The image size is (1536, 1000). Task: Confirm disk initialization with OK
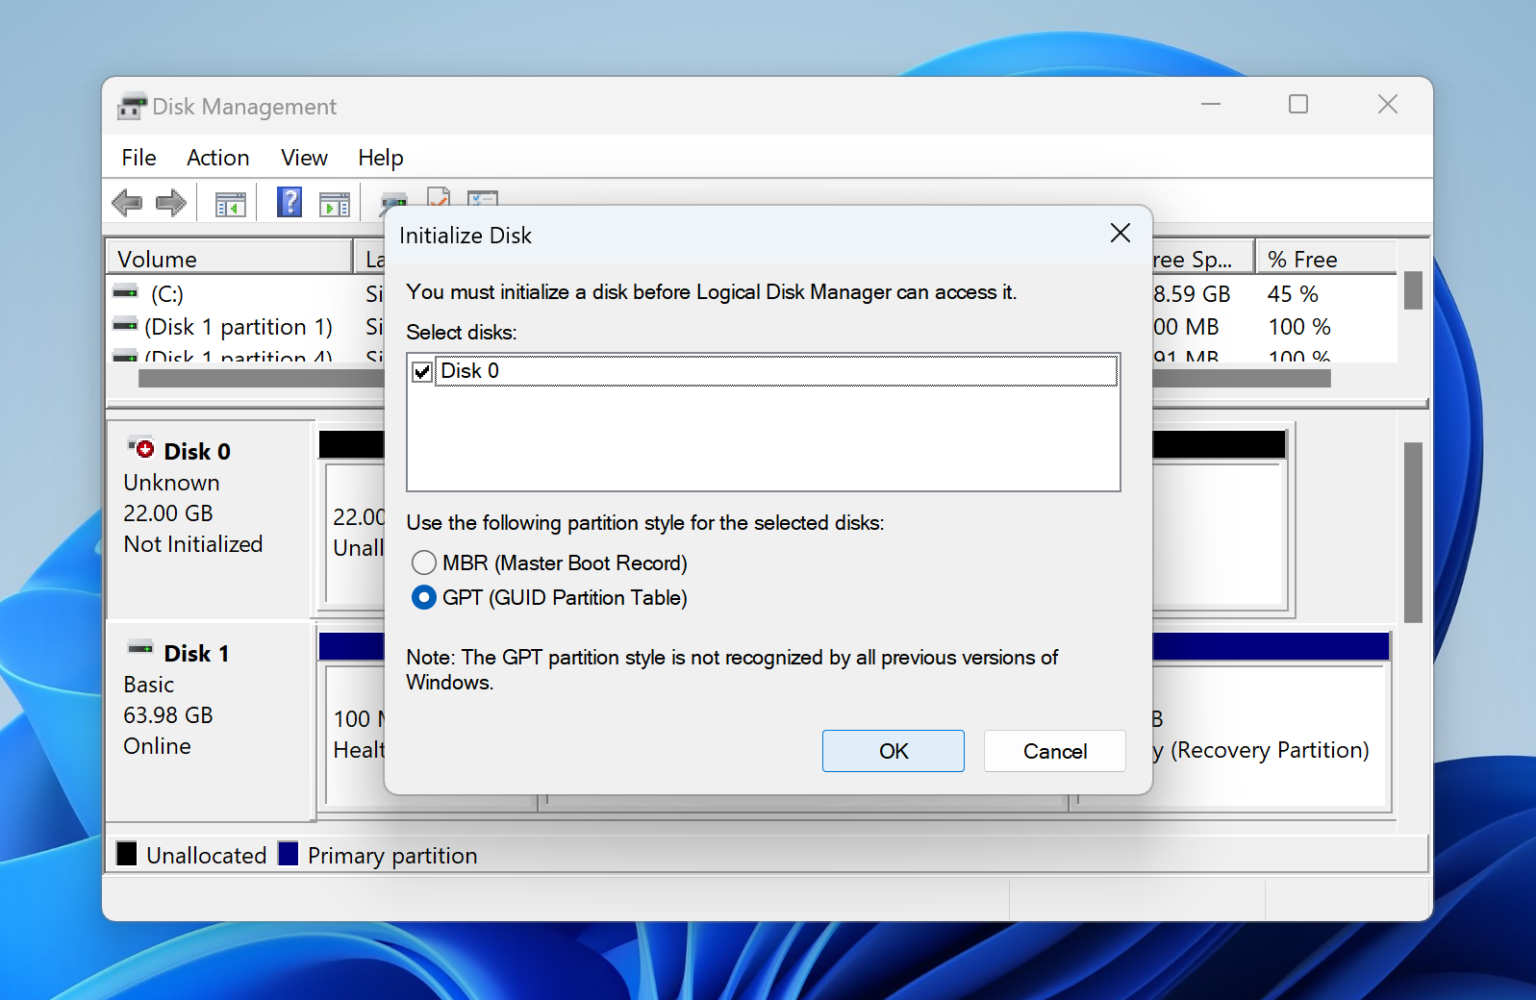(892, 751)
